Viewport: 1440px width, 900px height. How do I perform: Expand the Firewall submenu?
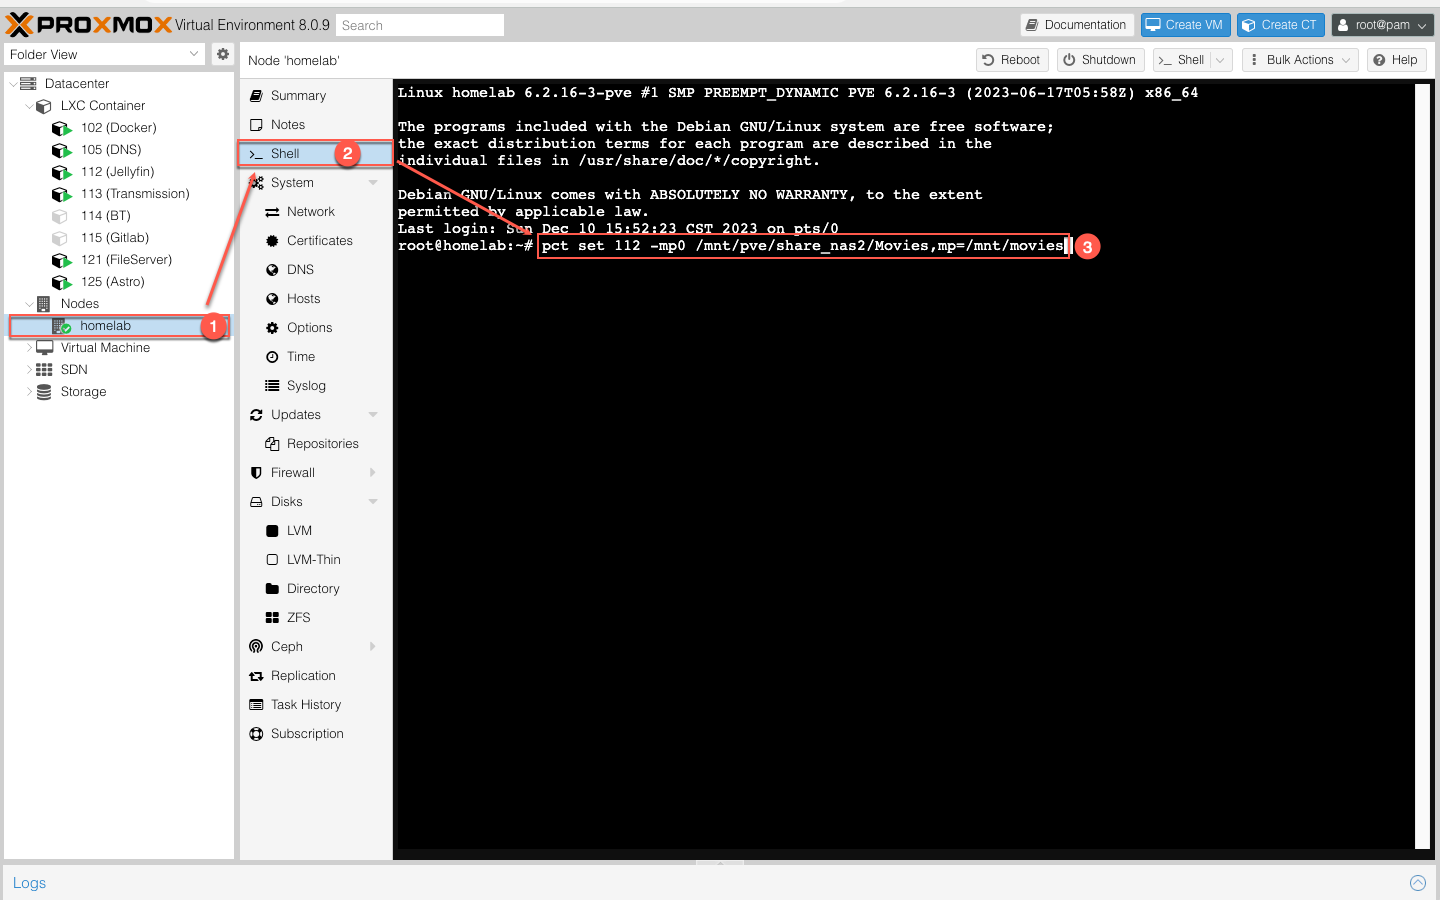374,473
